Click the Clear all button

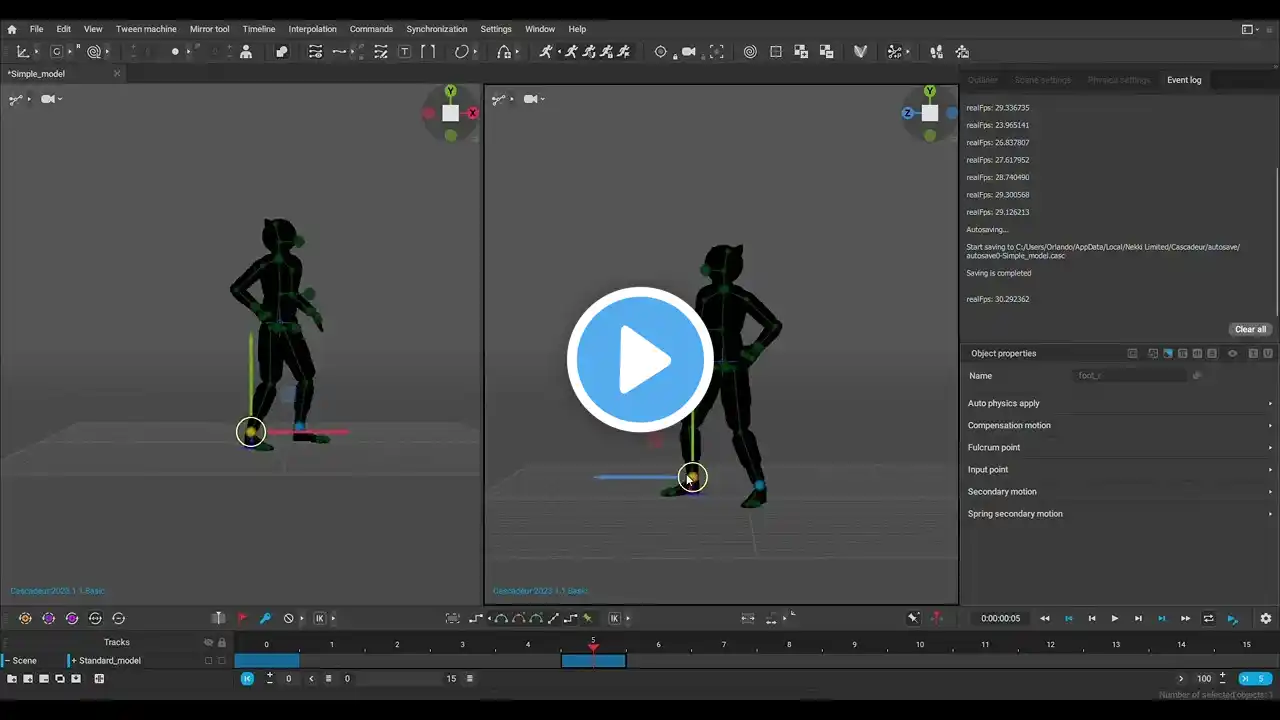click(x=1250, y=329)
